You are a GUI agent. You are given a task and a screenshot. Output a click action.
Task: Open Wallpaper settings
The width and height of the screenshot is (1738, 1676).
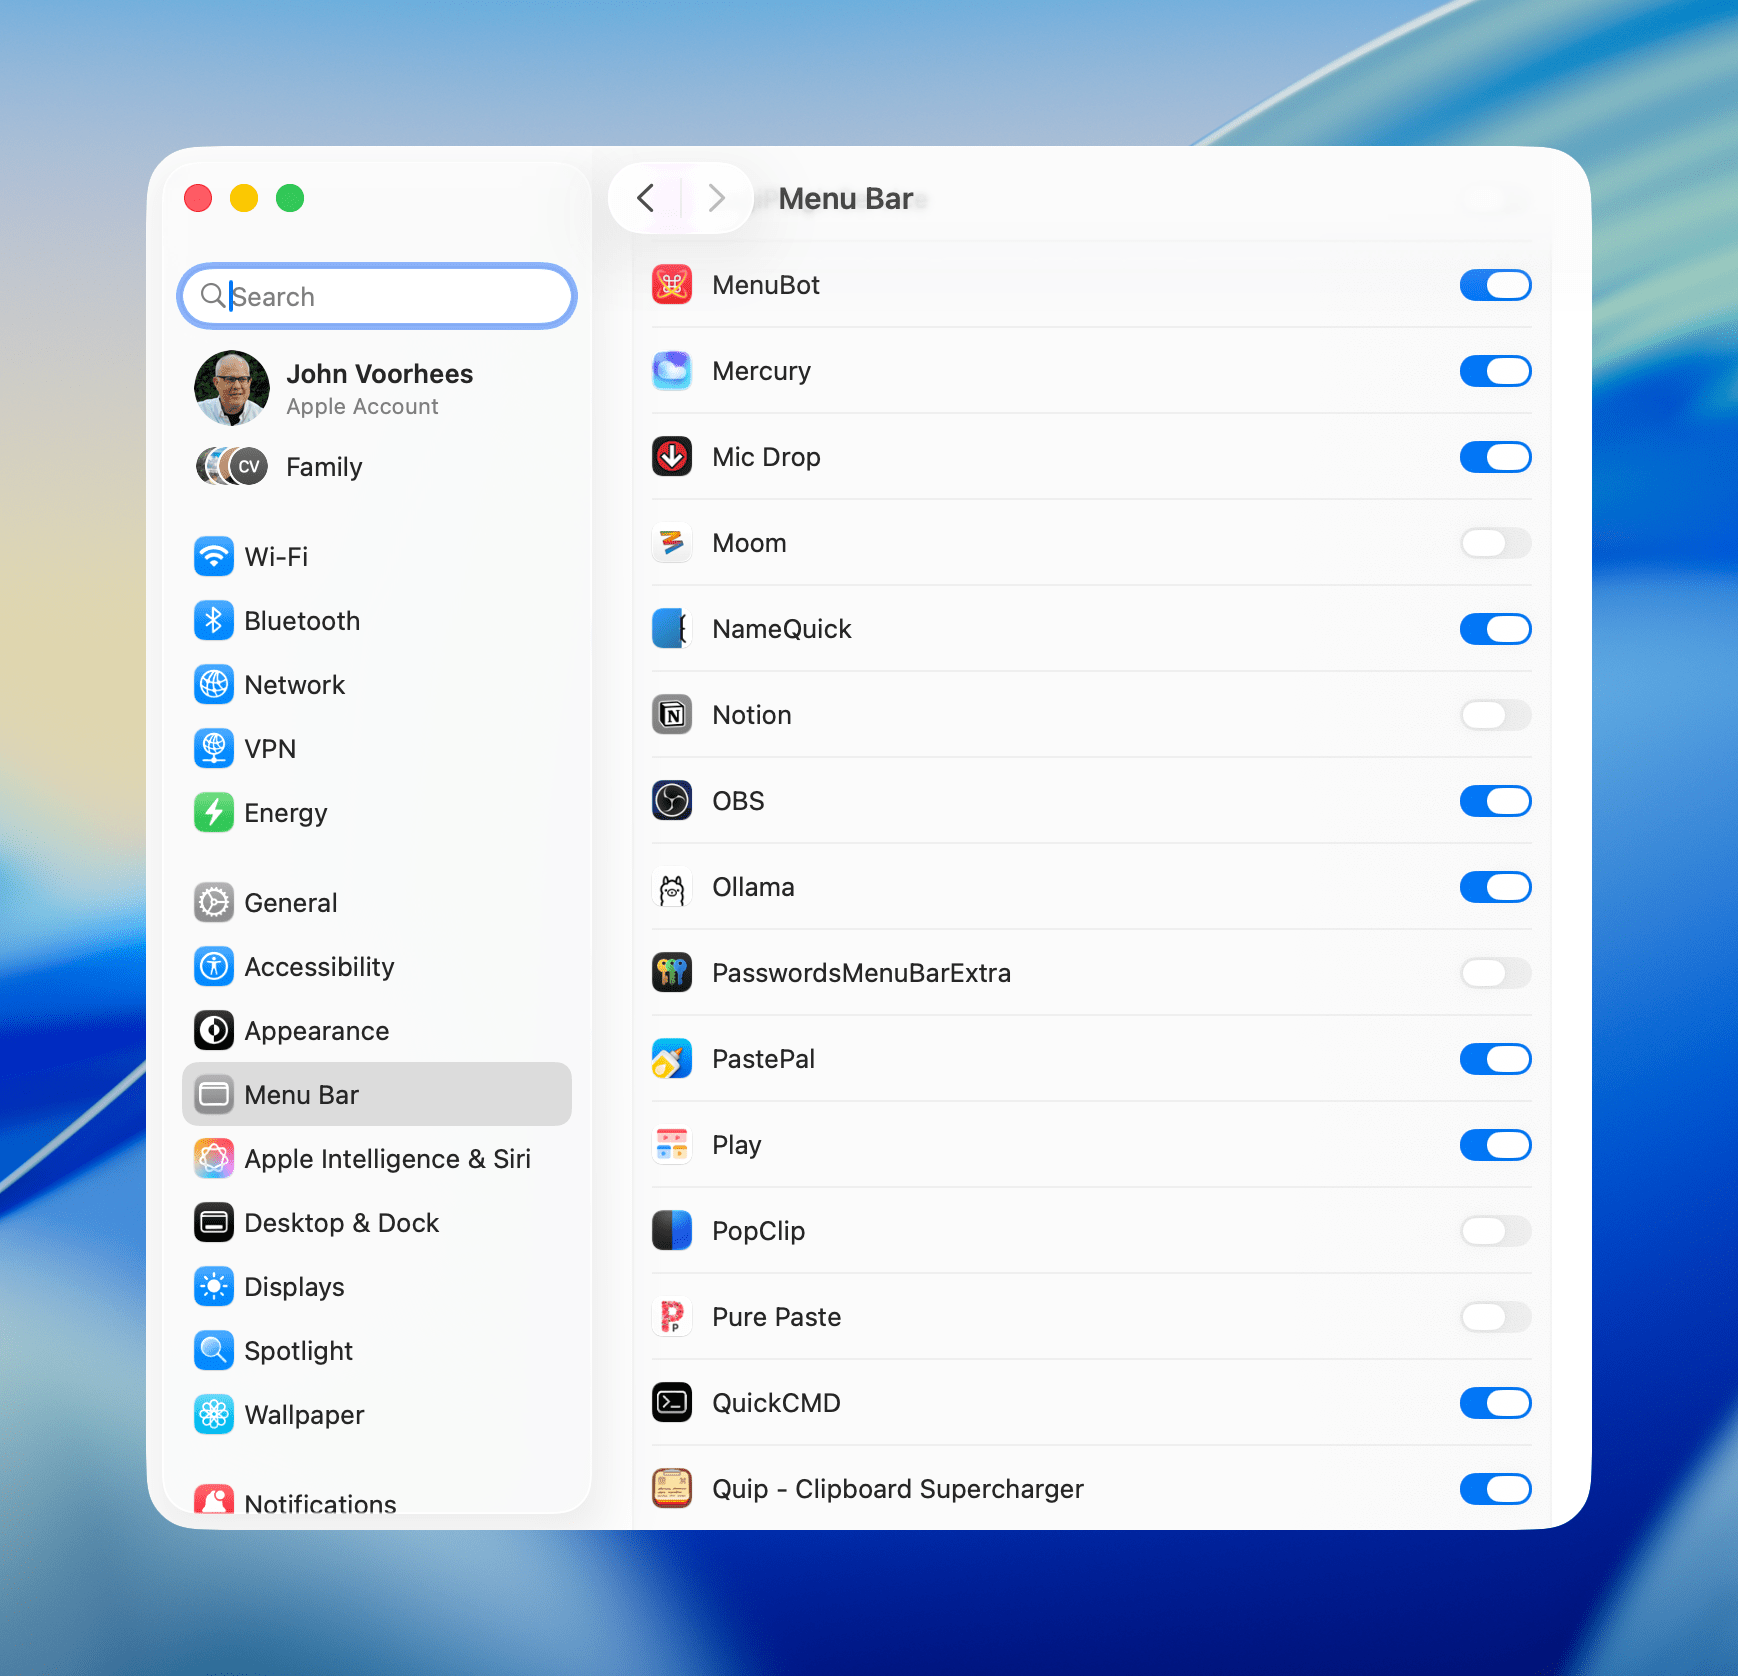pos(377,1415)
